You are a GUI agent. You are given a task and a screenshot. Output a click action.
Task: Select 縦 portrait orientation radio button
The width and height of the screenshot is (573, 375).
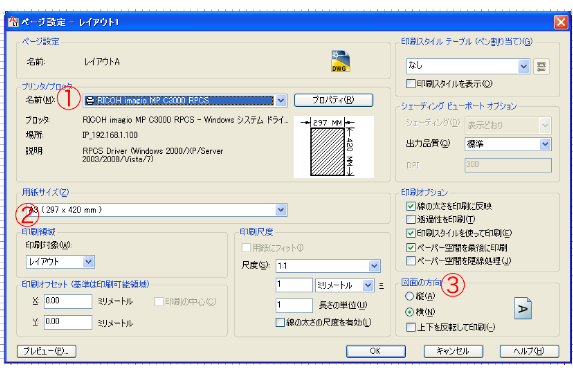[x=410, y=296]
